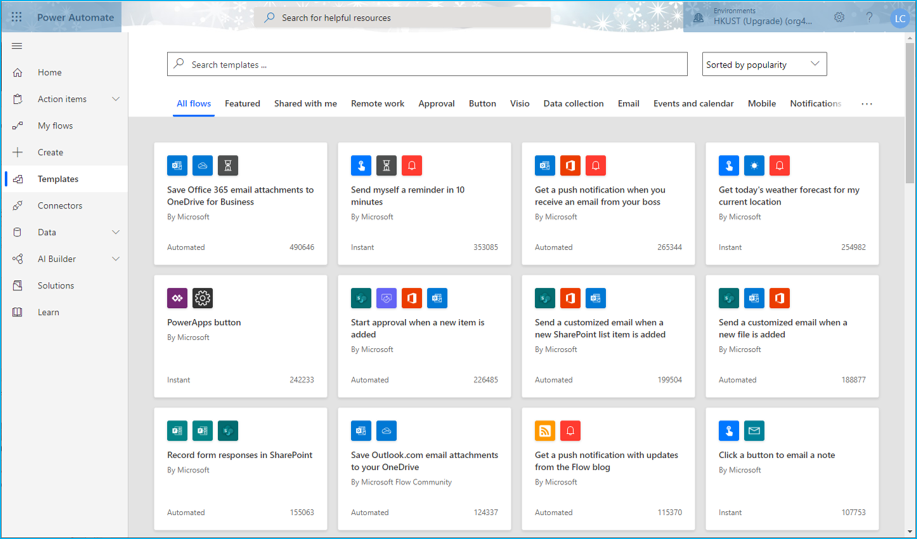The height and width of the screenshot is (539, 917).
Task: Click OneDrive cloud icon on Office 365 attachments card
Action: tap(202, 165)
